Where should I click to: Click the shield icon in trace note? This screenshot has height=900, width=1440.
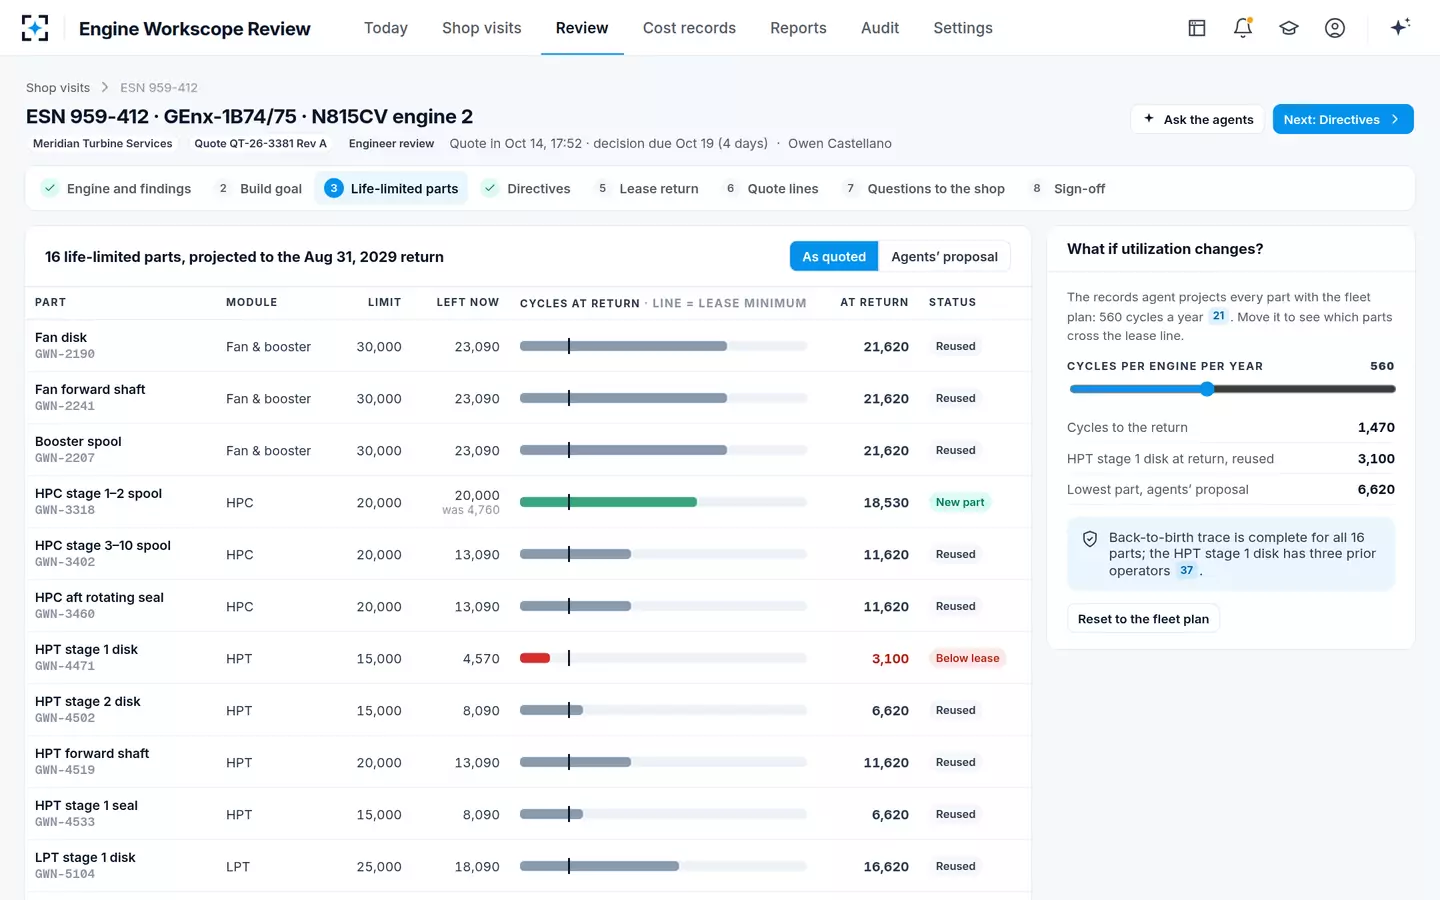point(1090,539)
